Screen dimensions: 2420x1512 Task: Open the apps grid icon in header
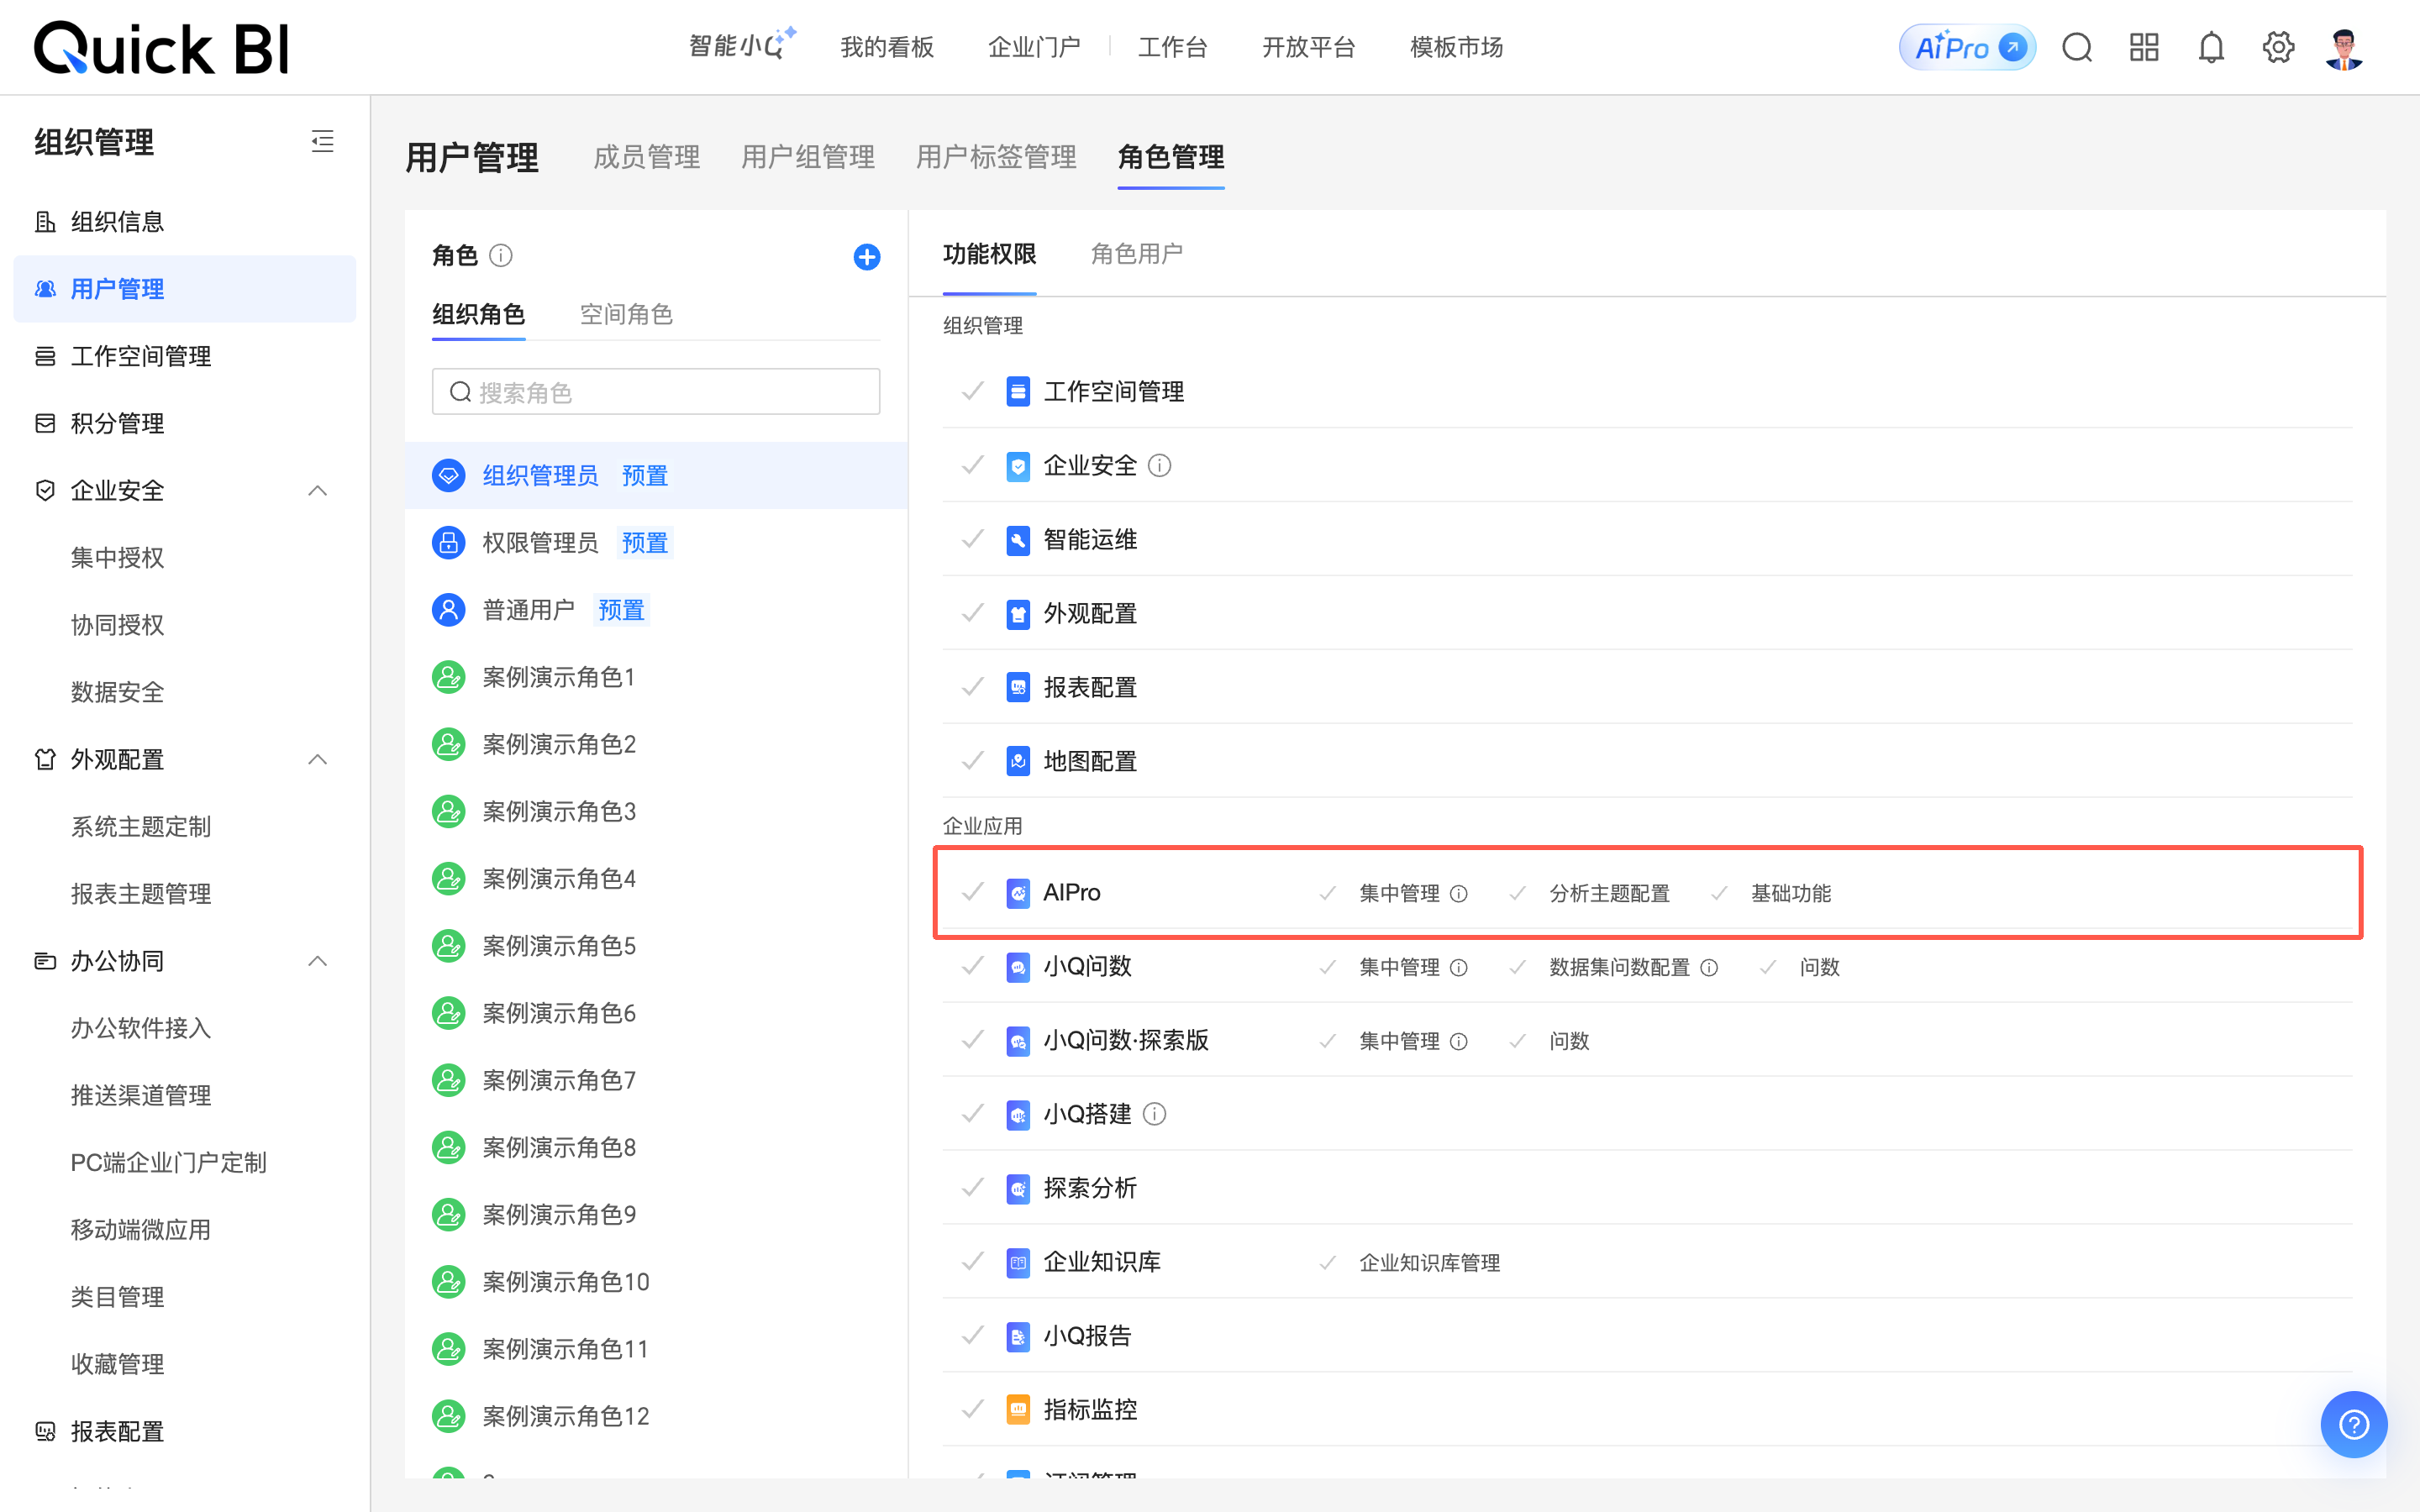2144,47
